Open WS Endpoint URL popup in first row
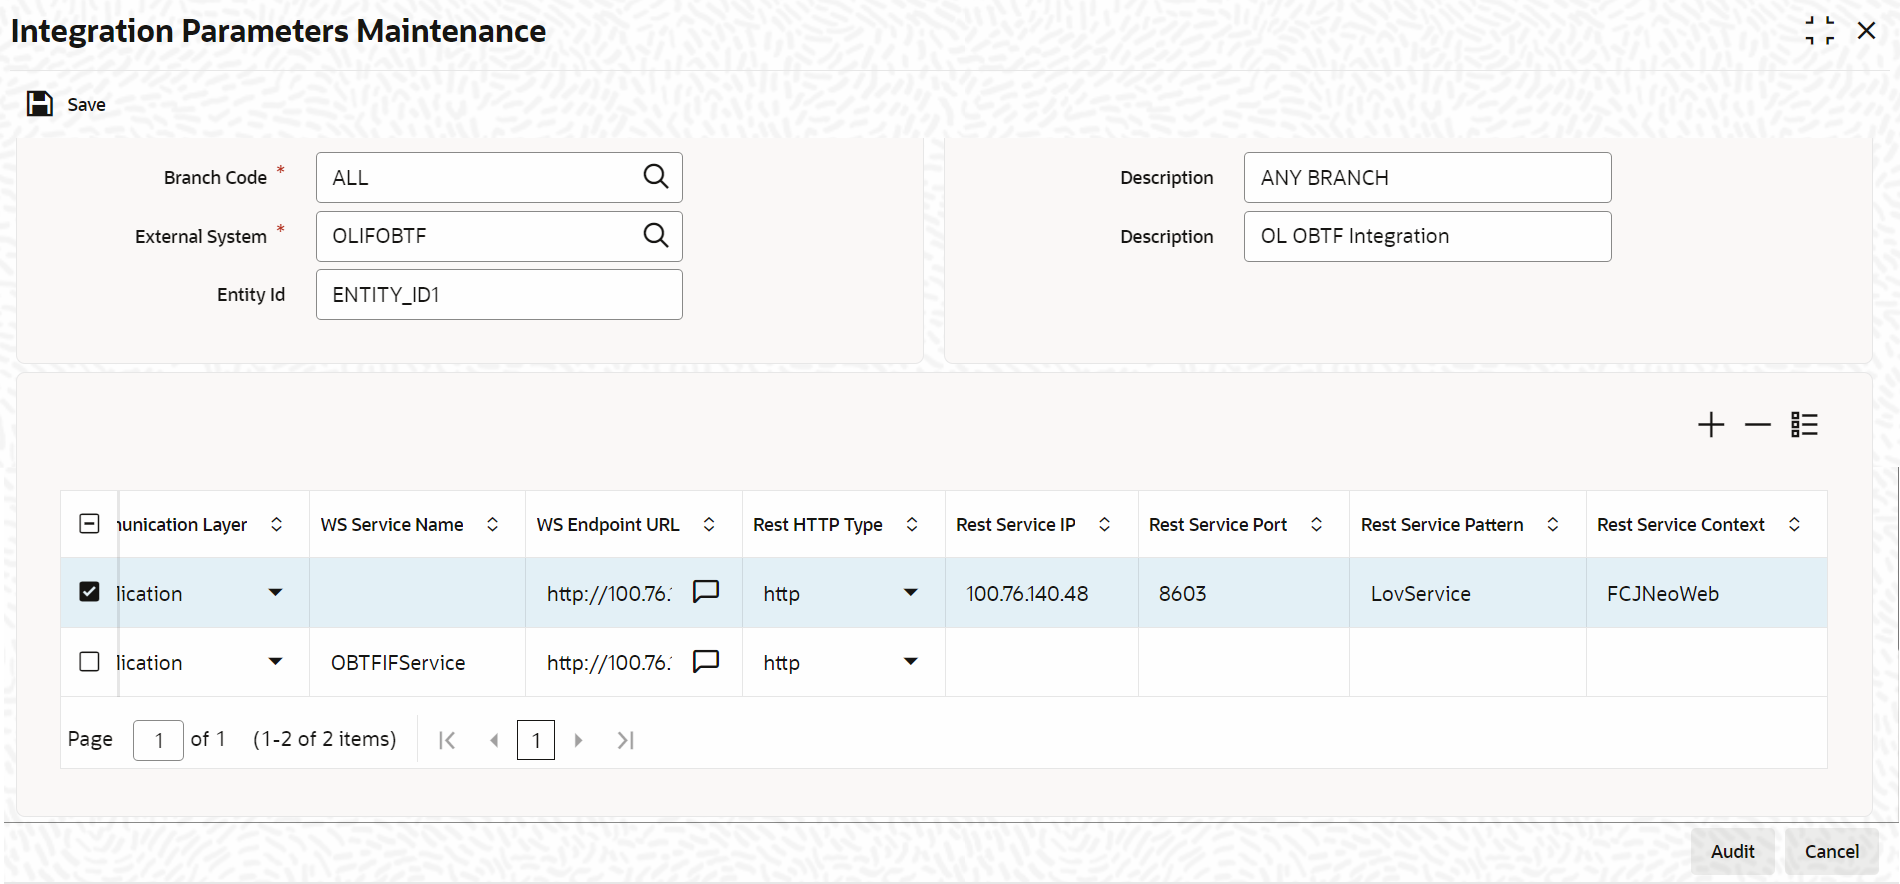 [x=706, y=592]
